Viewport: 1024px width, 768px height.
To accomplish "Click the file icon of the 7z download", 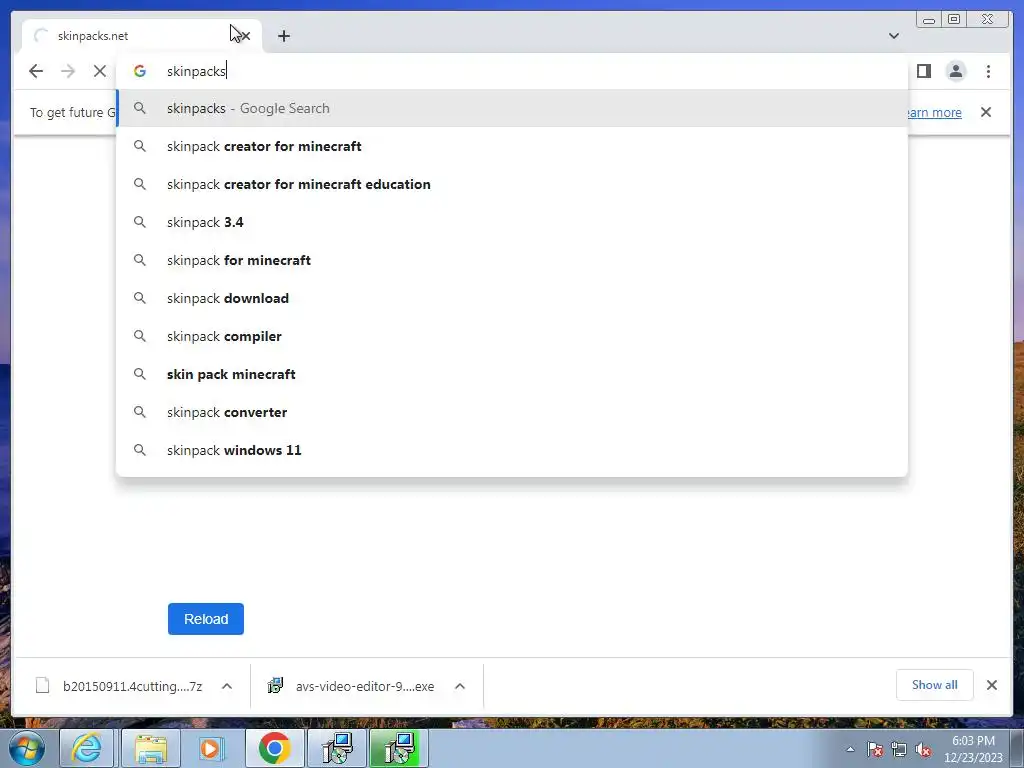I will point(42,686).
